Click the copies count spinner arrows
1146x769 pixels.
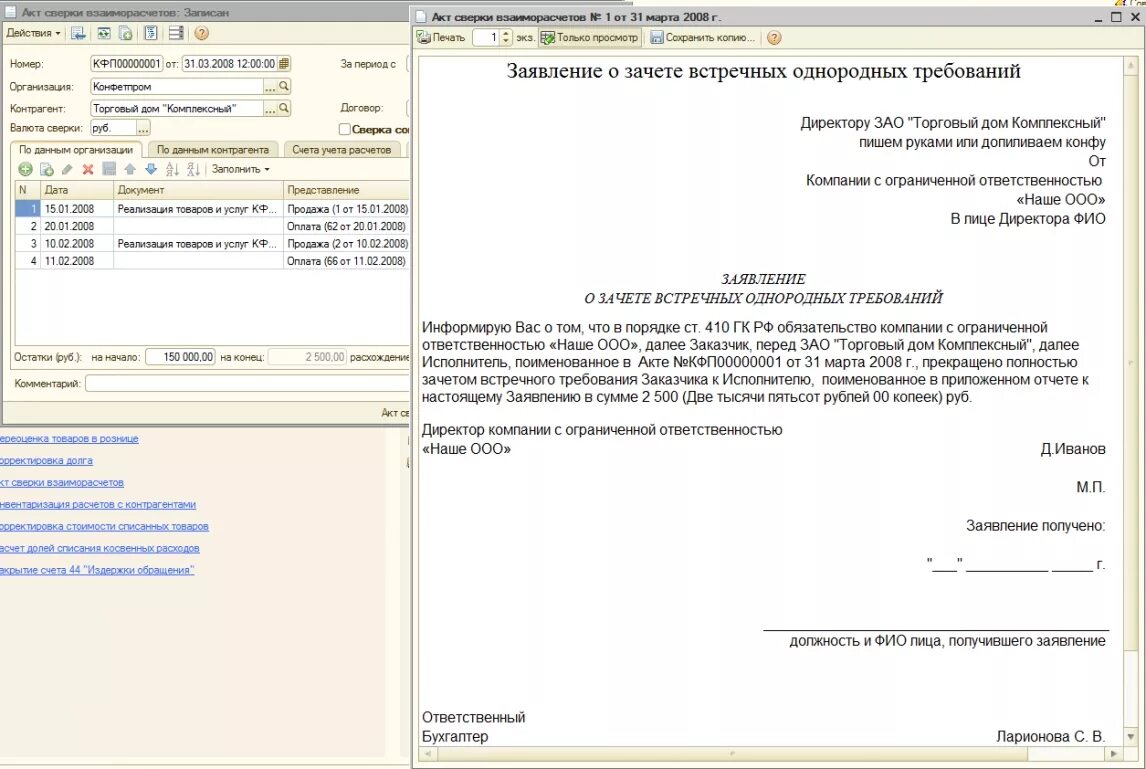point(506,37)
